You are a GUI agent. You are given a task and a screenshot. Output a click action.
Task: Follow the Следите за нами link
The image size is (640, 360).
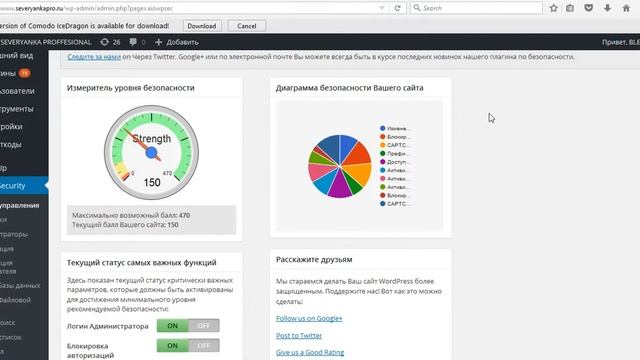94,57
